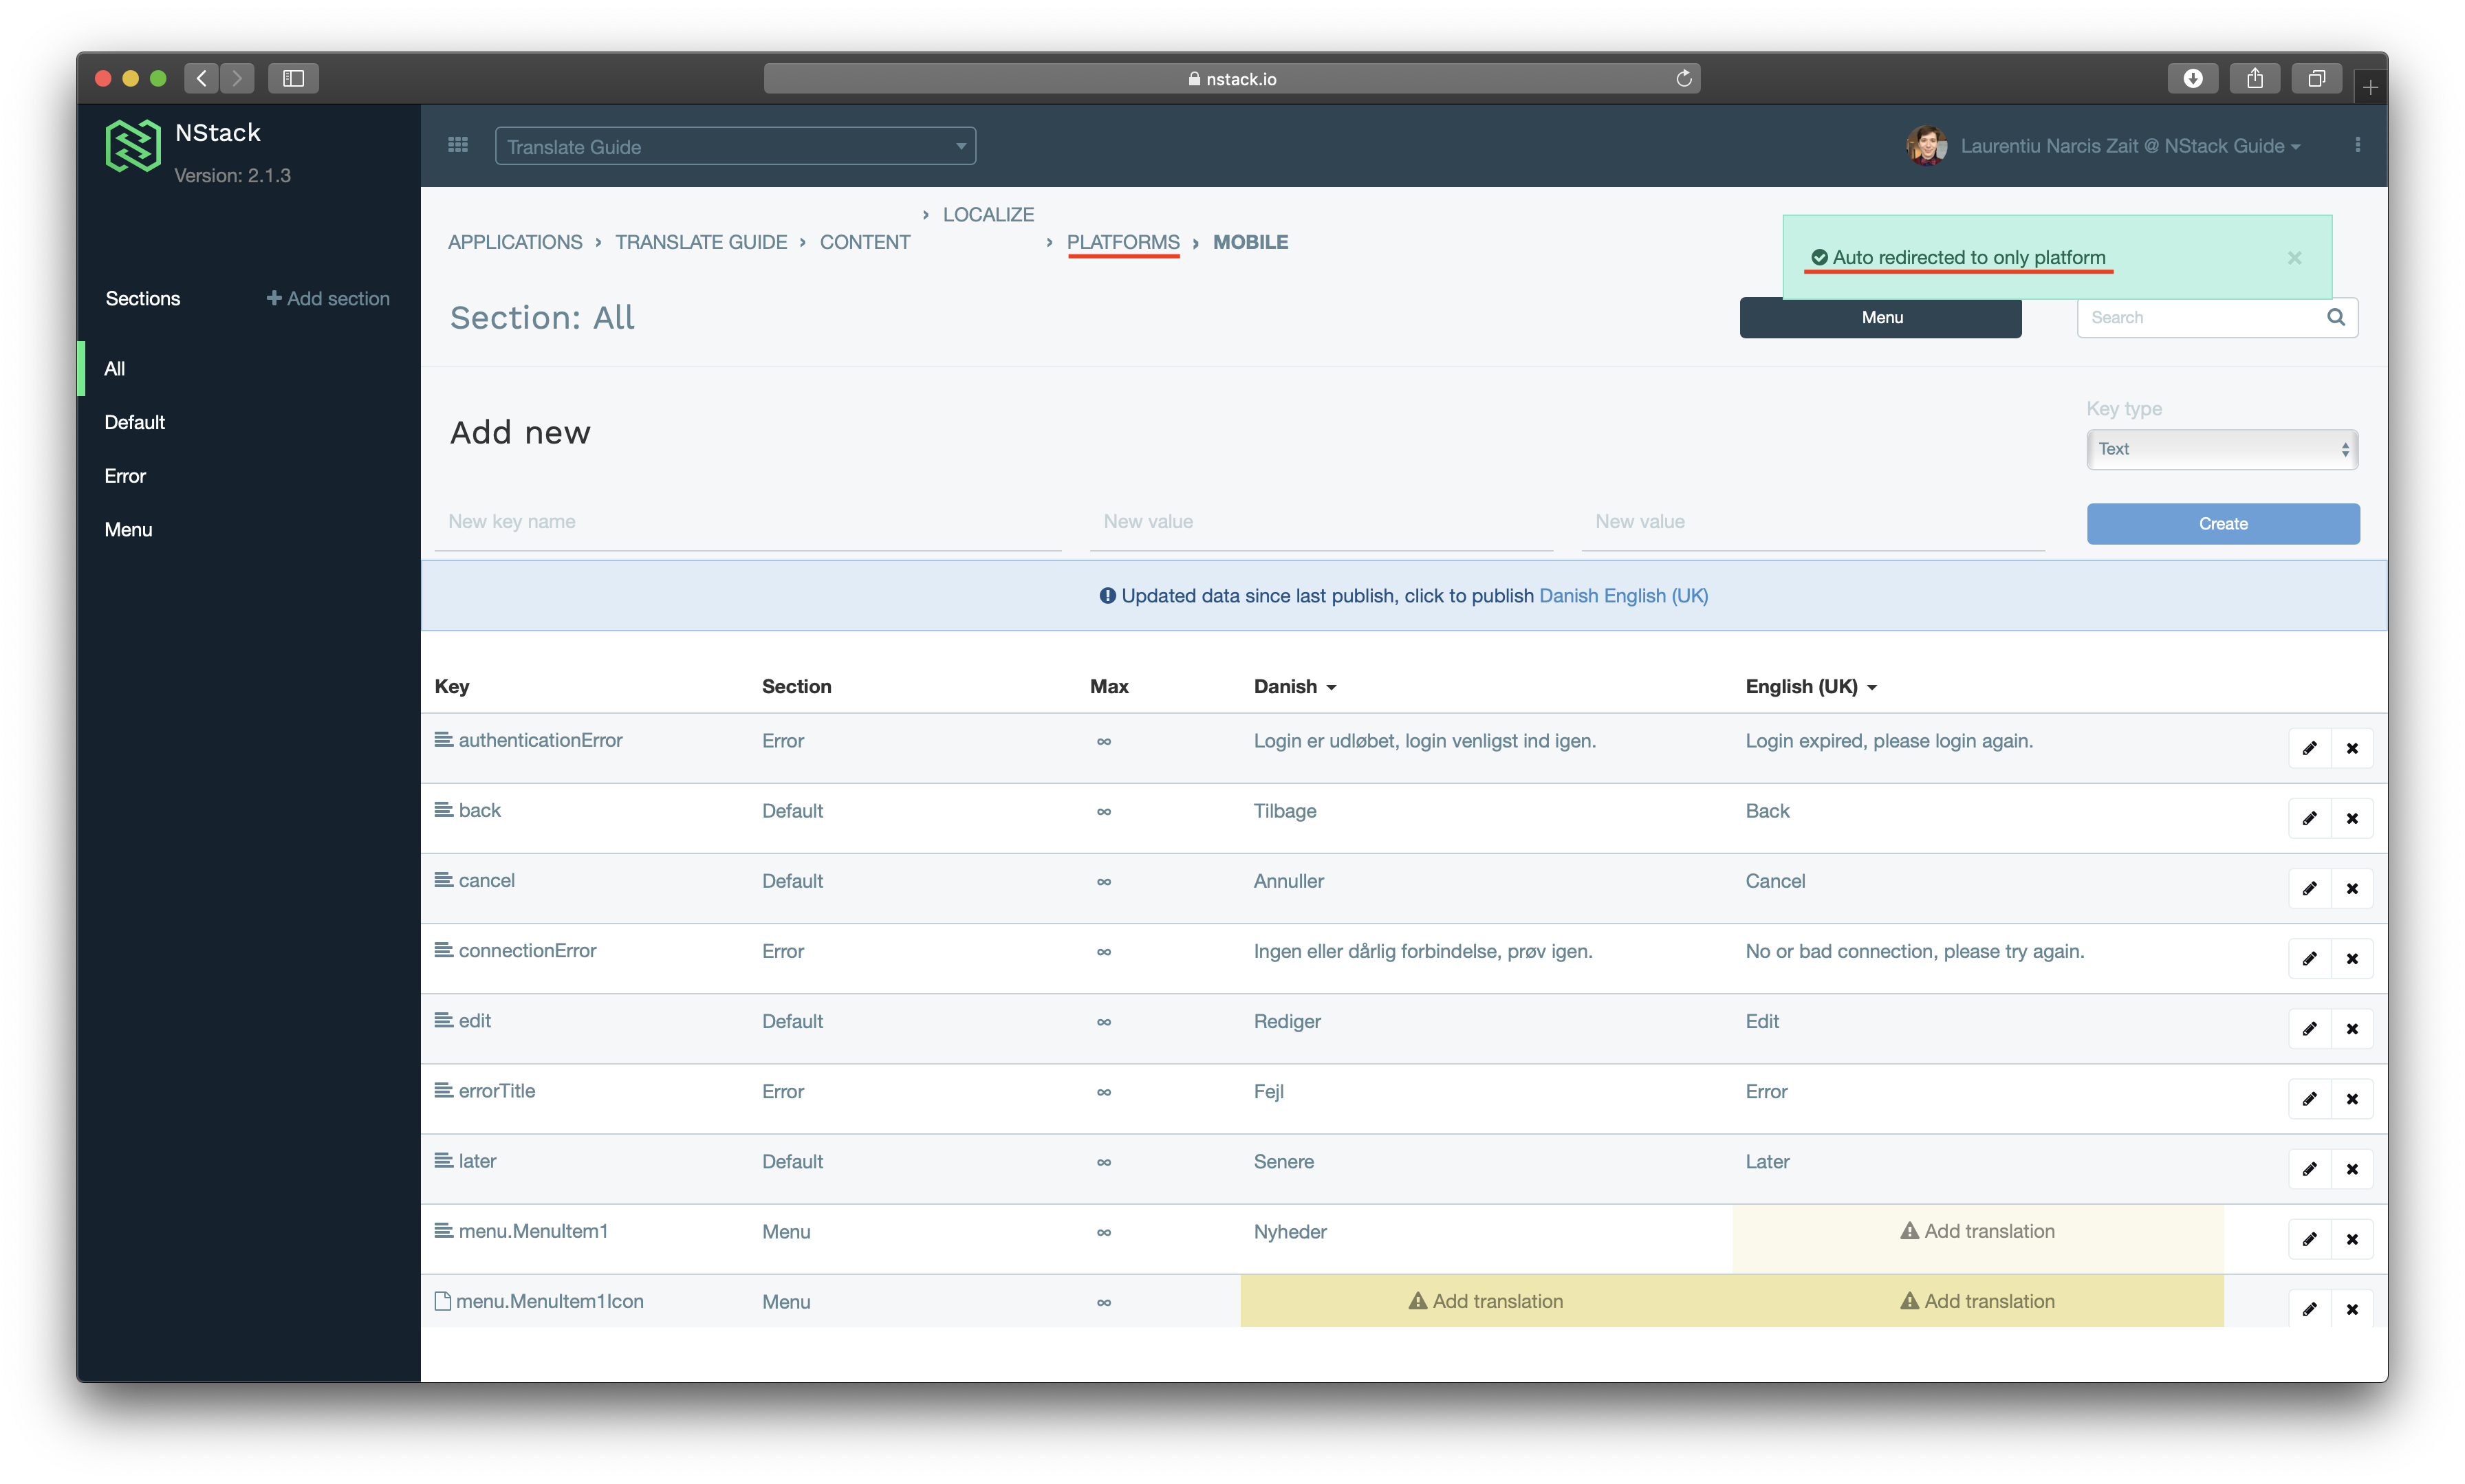Delete the connectionError key
This screenshot has height=1484, width=2465.
(x=2352, y=958)
